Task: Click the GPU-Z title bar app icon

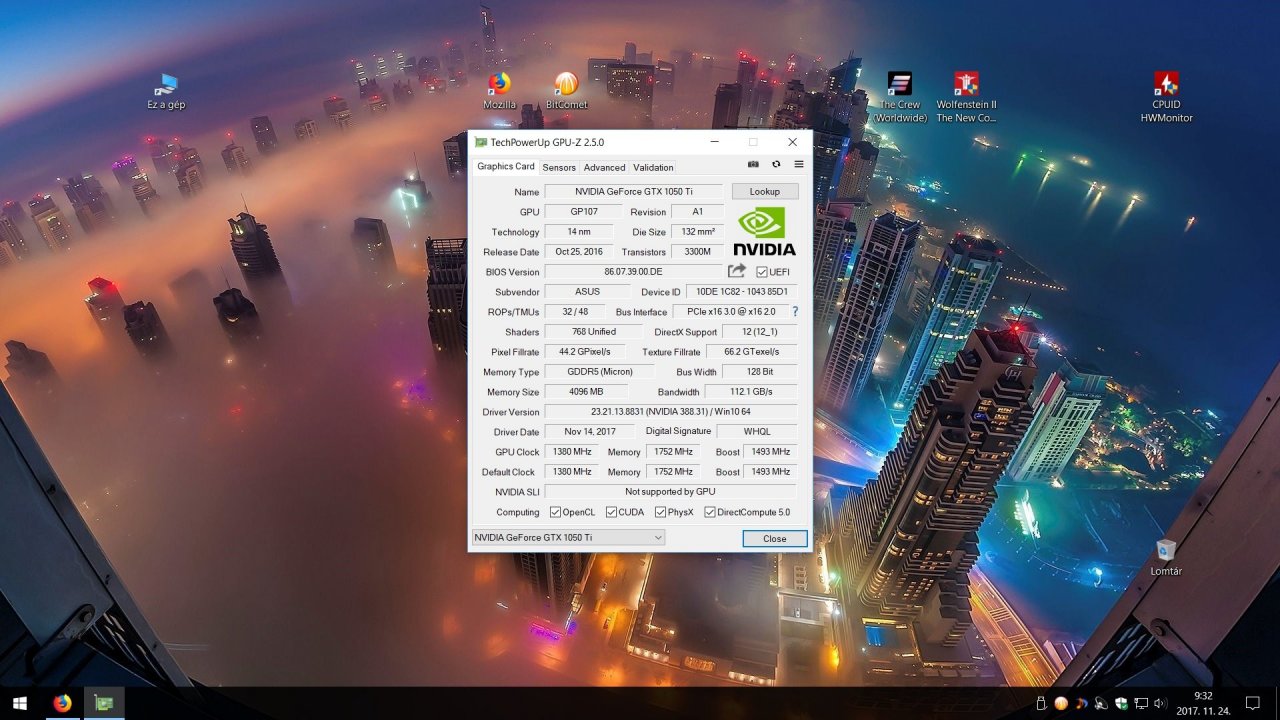Action: 481,142
